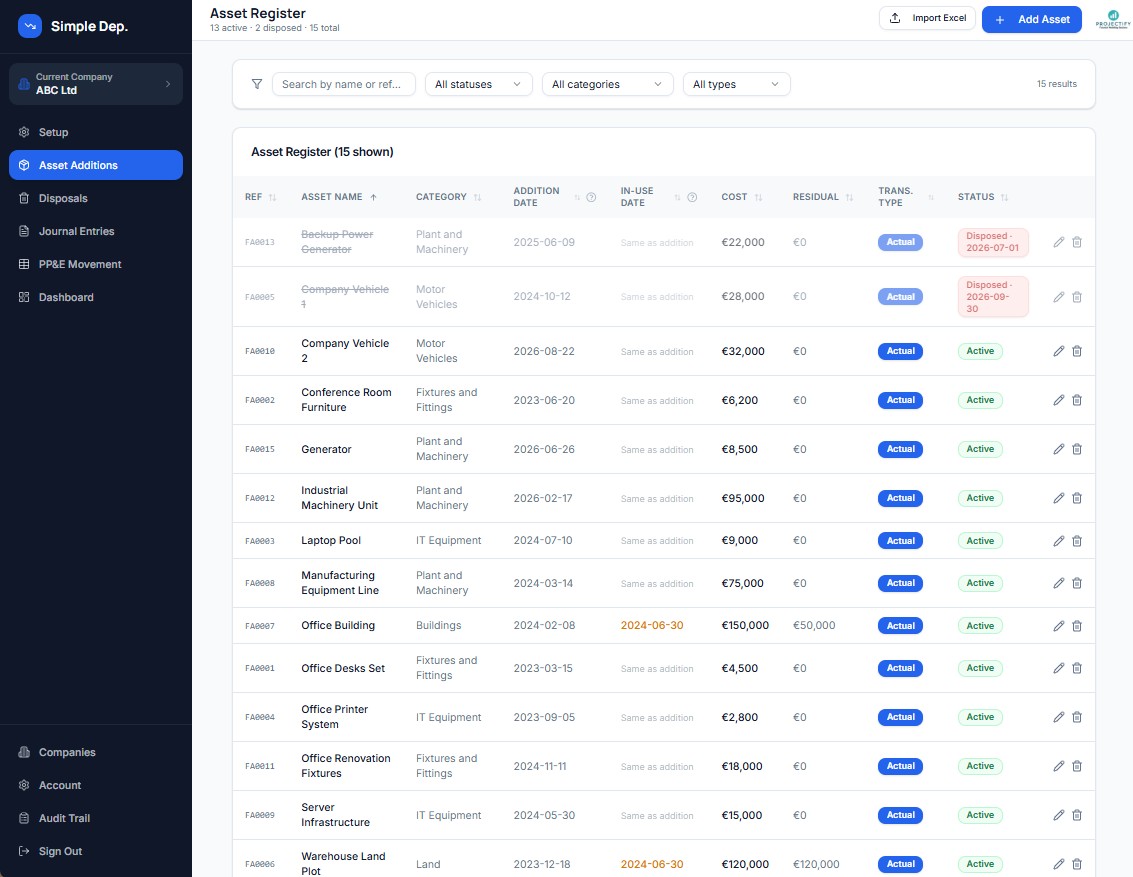Open Companies in the sidebar
Image resolution: width=1133 pixels, height=877 pixels.
(x=95, y=752)
